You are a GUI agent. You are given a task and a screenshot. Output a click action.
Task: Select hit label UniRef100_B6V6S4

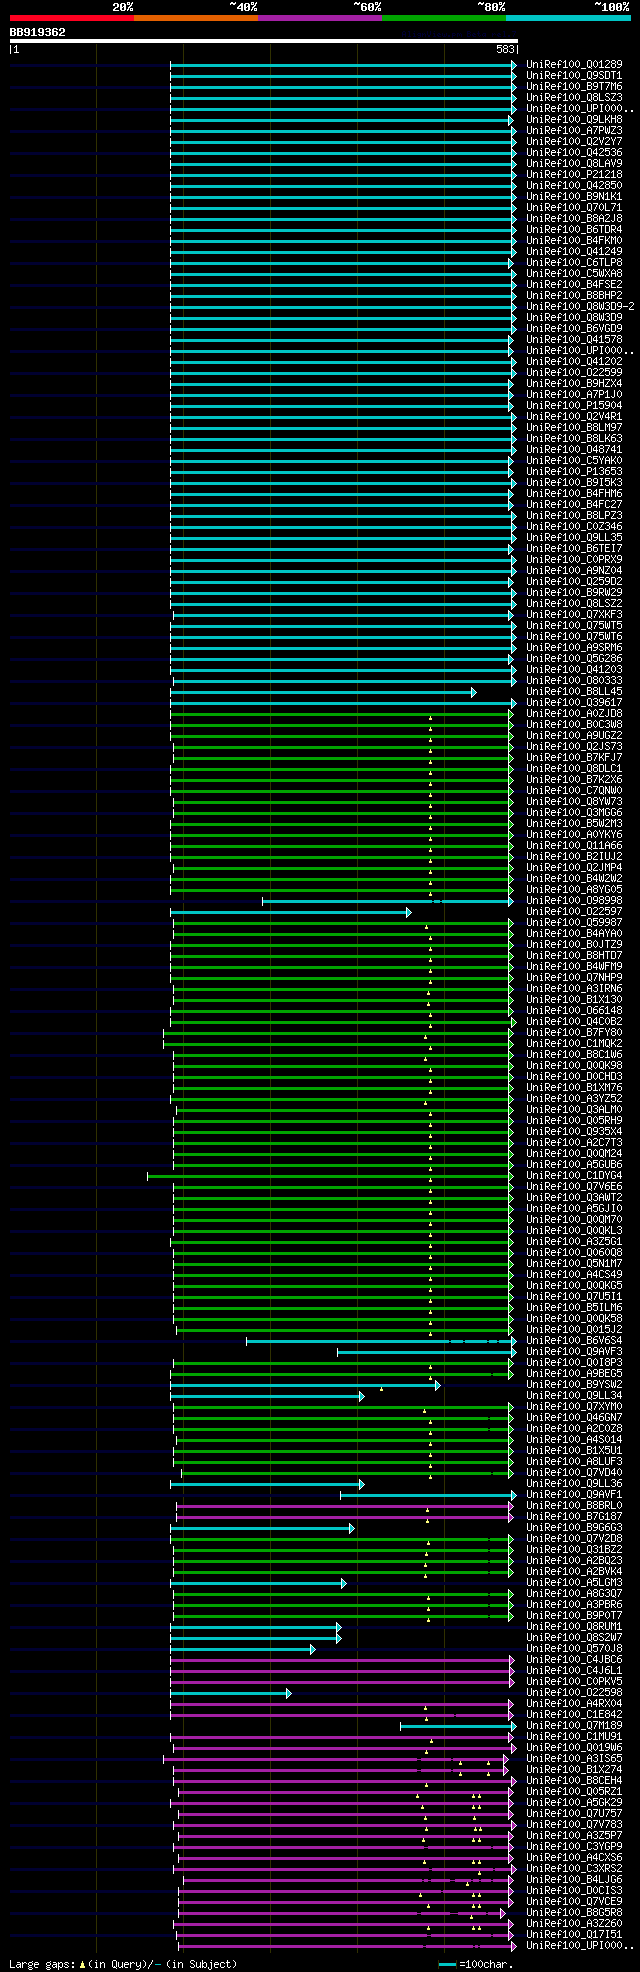(x=574, y=1340)
